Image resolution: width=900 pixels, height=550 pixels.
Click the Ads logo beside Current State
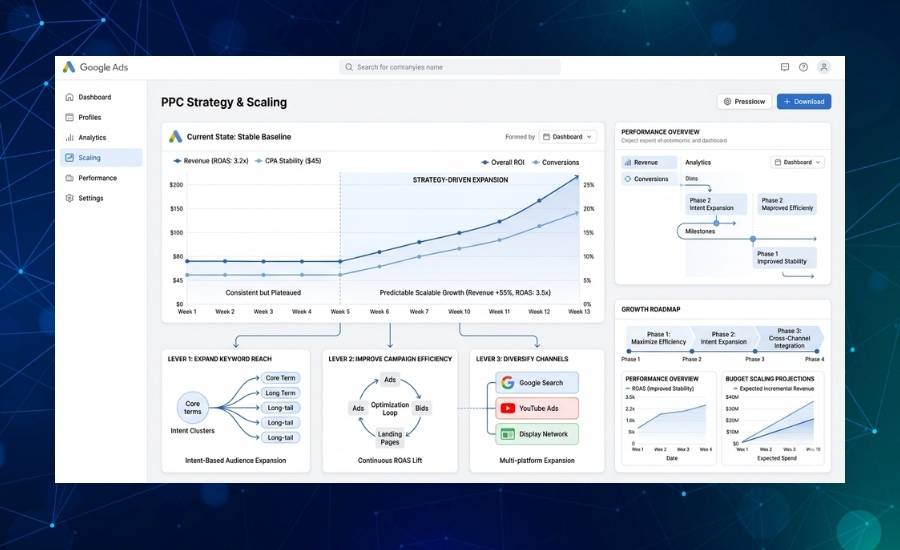176,137
